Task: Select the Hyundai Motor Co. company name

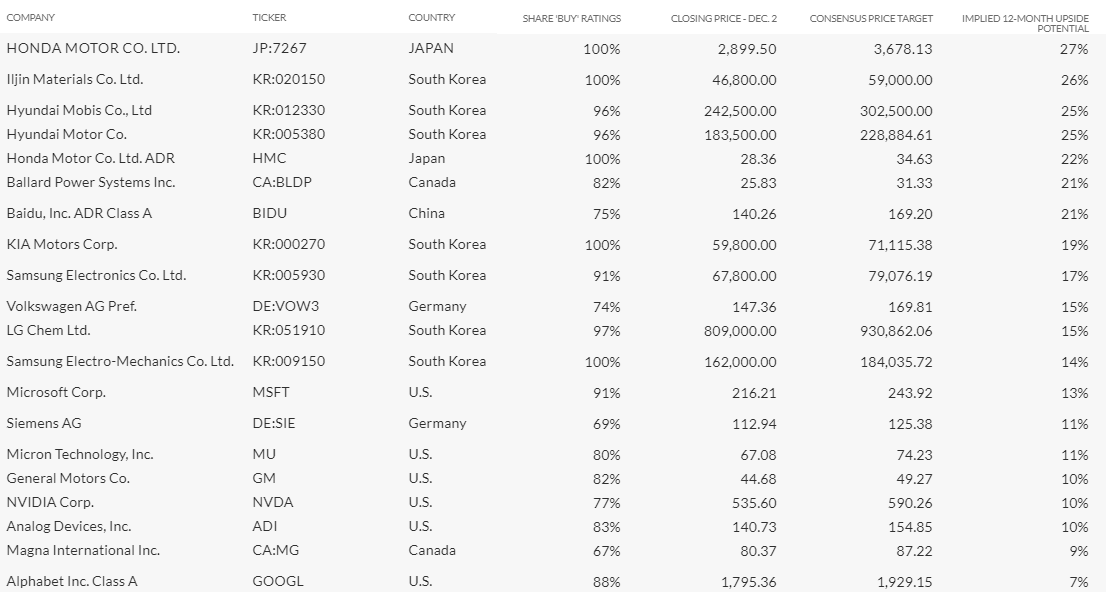Action: click(x=66, y=134)
